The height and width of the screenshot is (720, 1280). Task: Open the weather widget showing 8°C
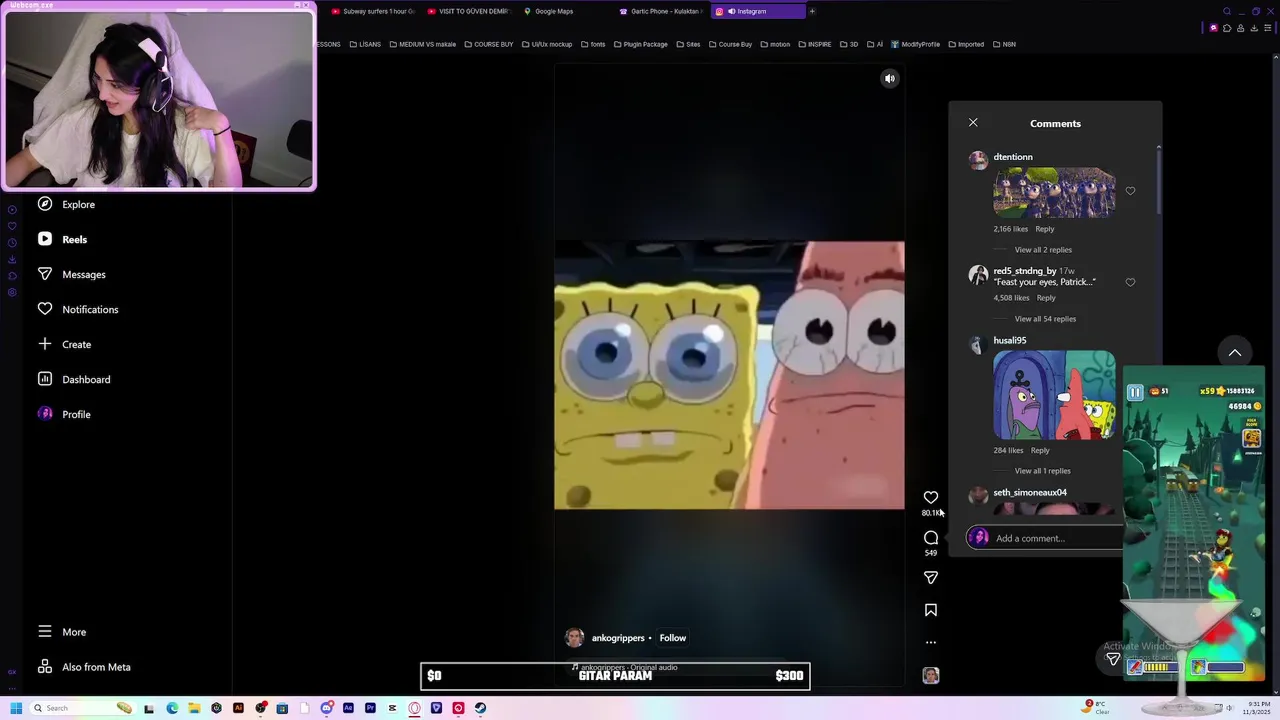click(x=1097, y=707)
